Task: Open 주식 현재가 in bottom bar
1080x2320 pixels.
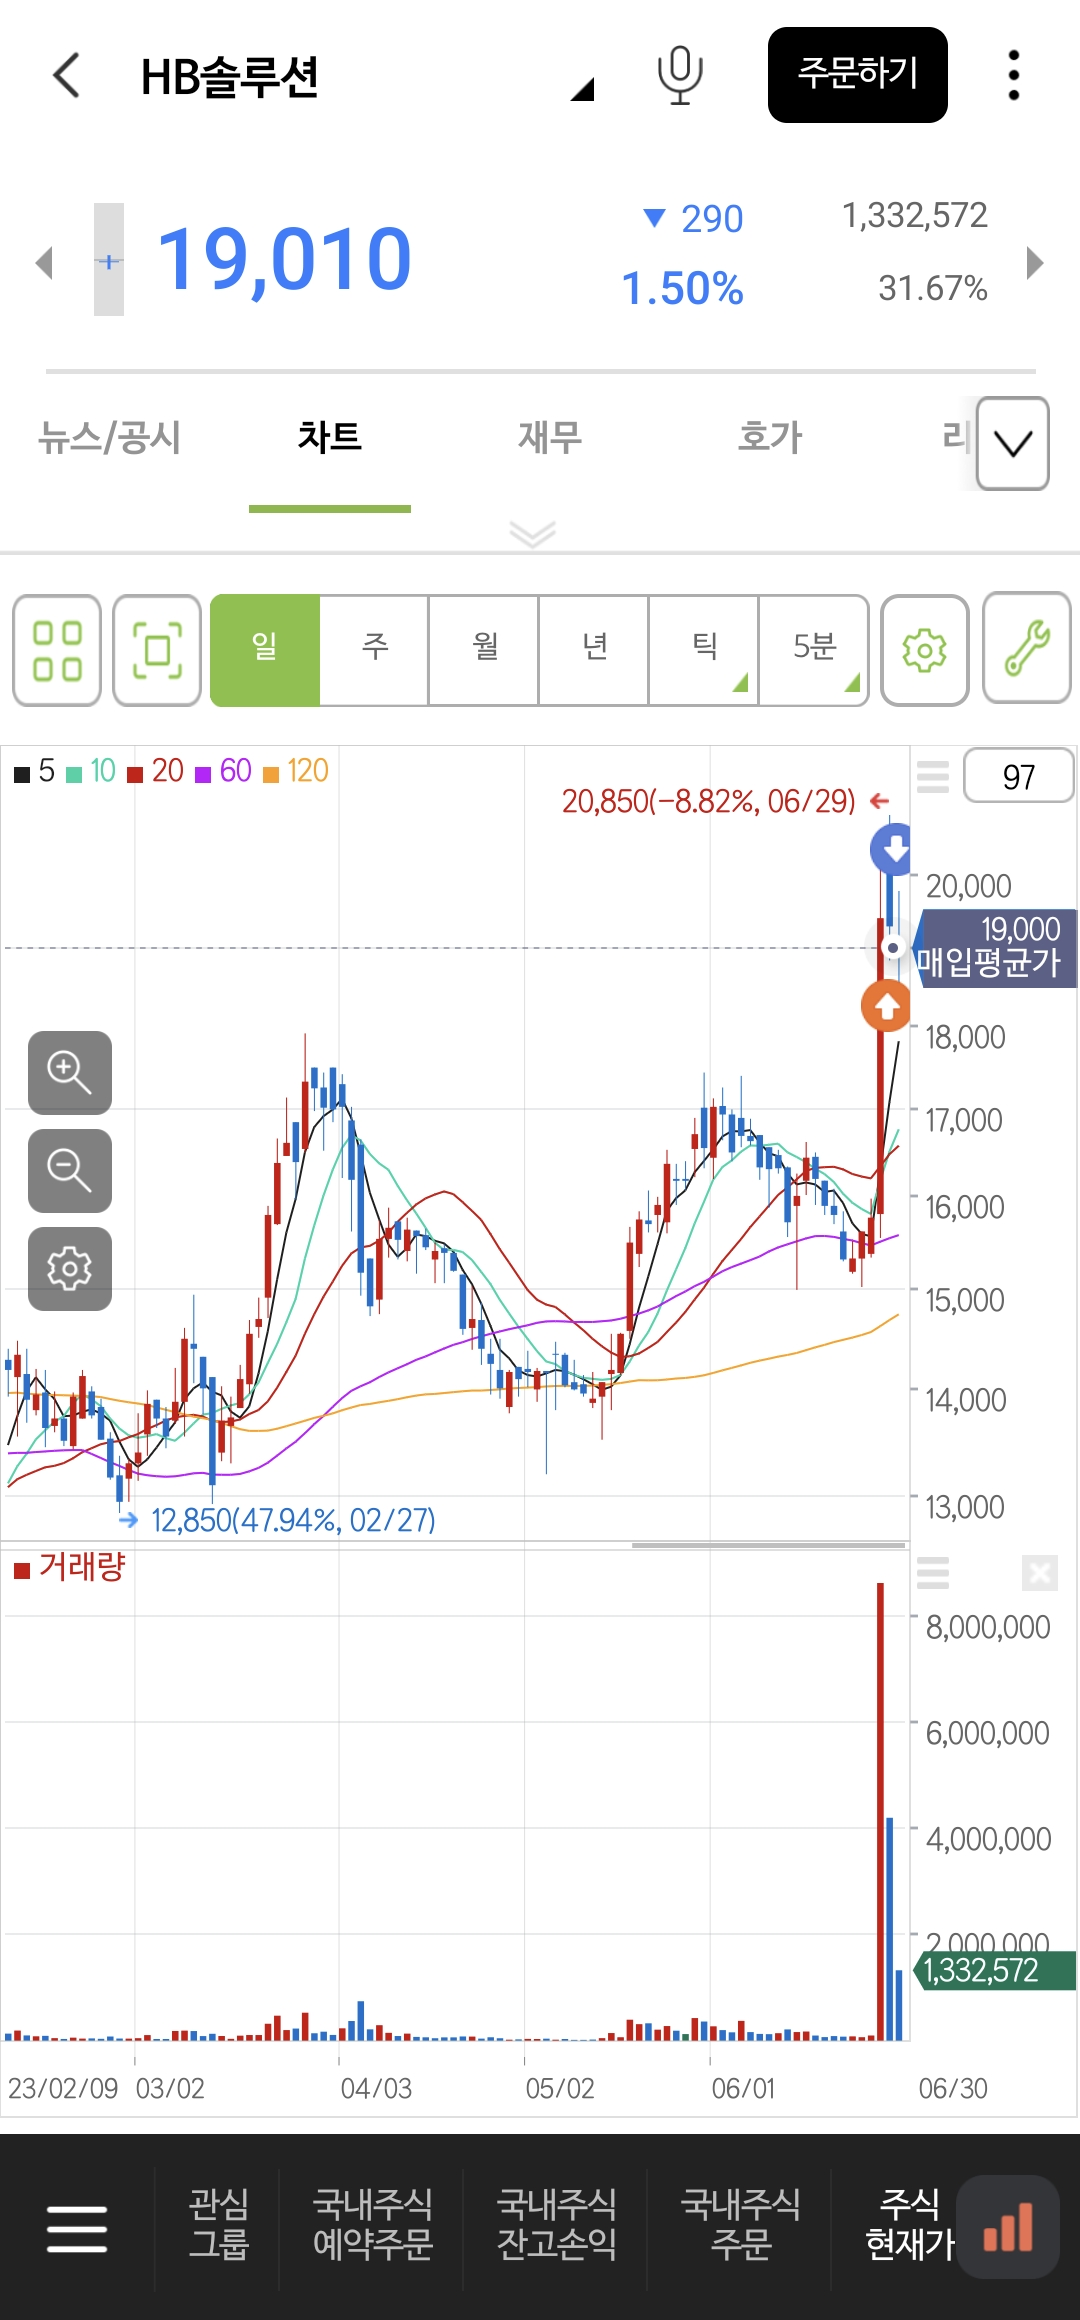Action: pos(910,2226)
